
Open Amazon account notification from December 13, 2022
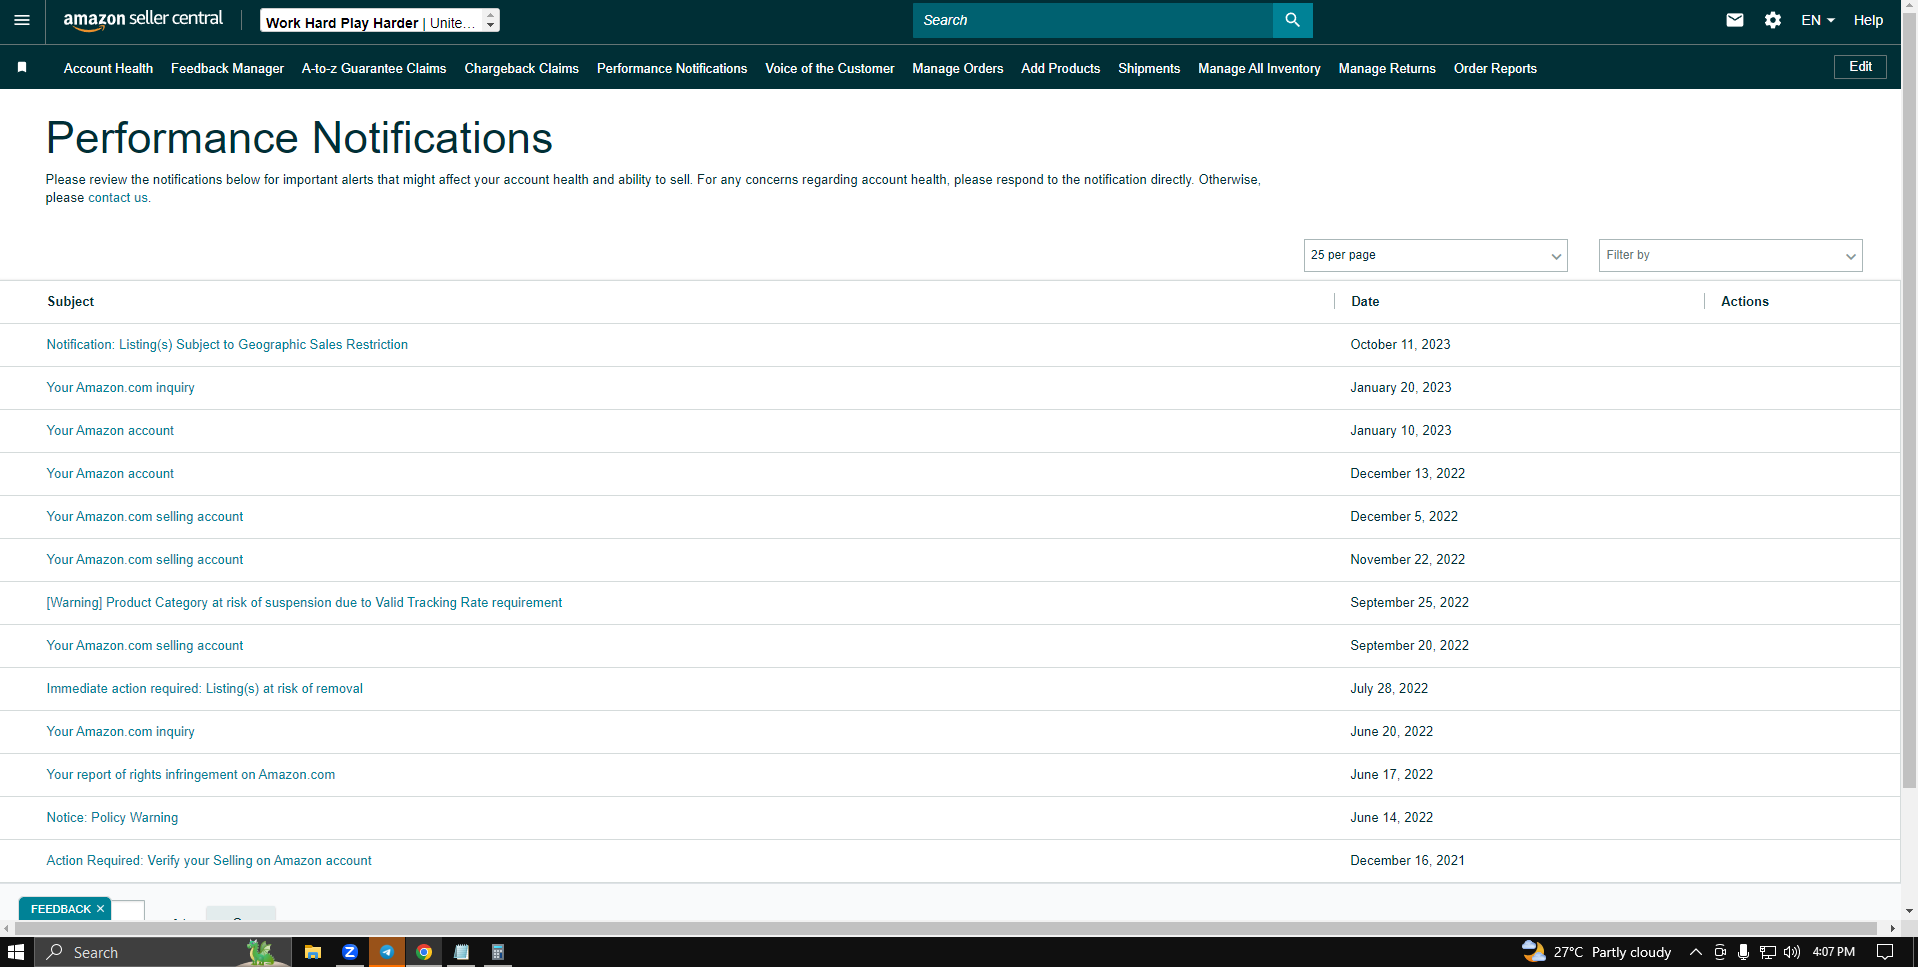click(x=110, y=474)
